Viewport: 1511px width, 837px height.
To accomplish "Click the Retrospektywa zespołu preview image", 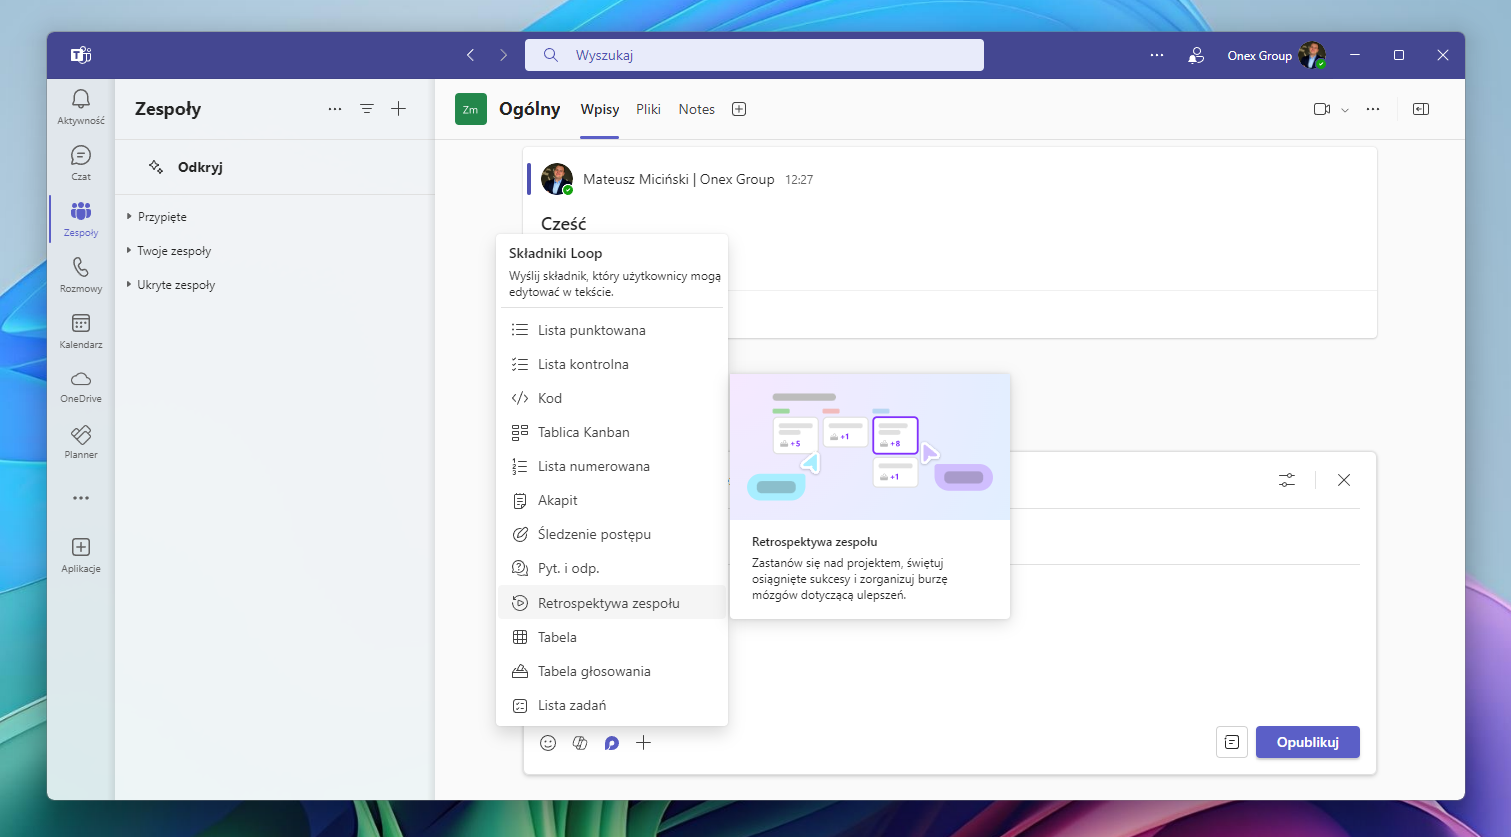I will (870, 447).
